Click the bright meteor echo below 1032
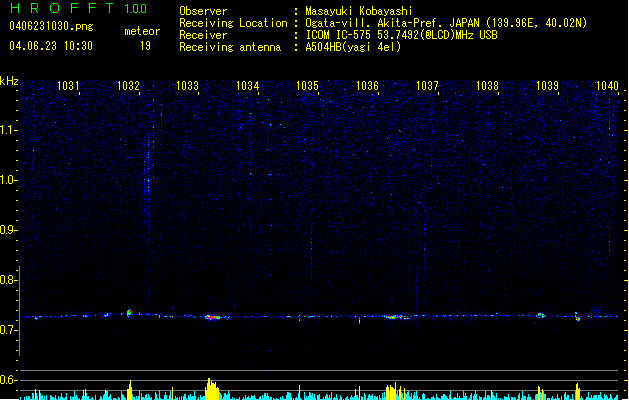 (x=129, y=313)
